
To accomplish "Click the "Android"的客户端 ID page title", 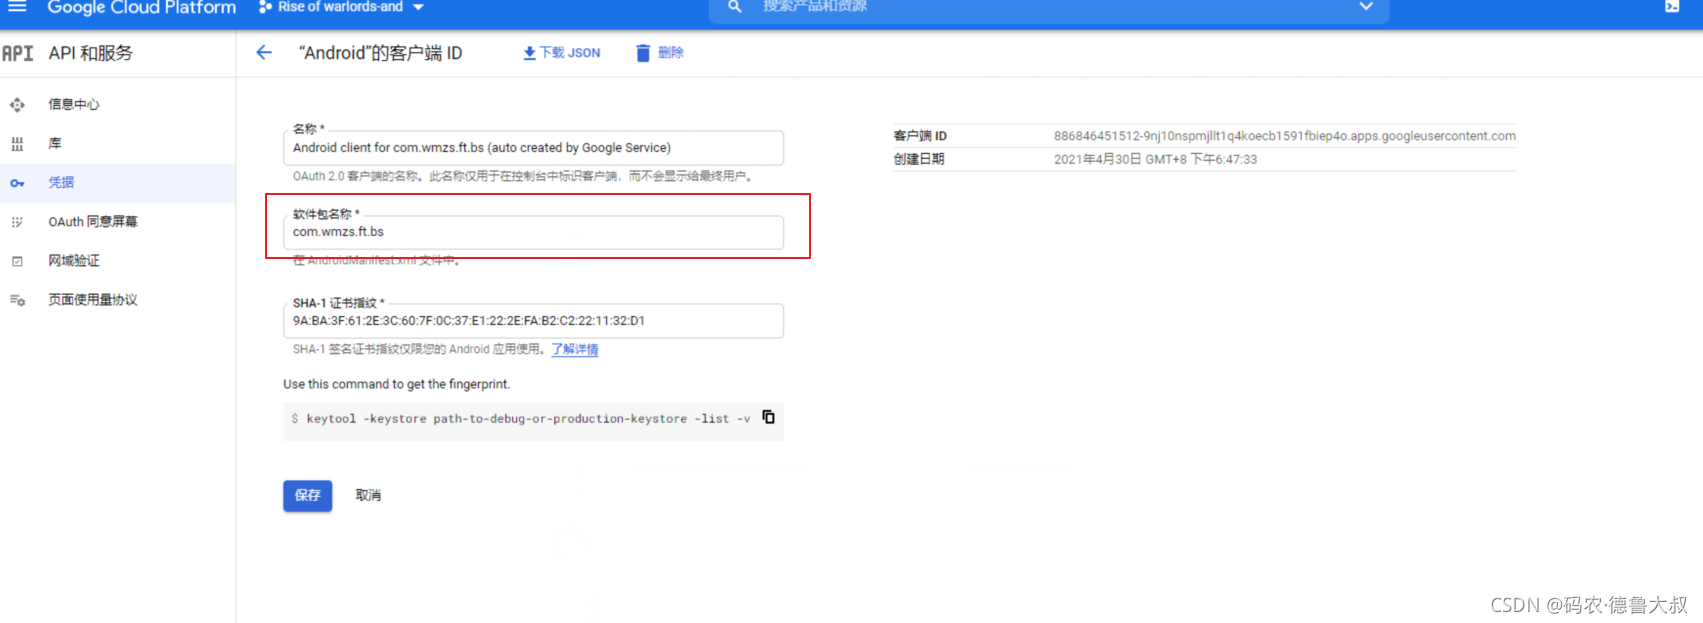I will click(381, 53).
